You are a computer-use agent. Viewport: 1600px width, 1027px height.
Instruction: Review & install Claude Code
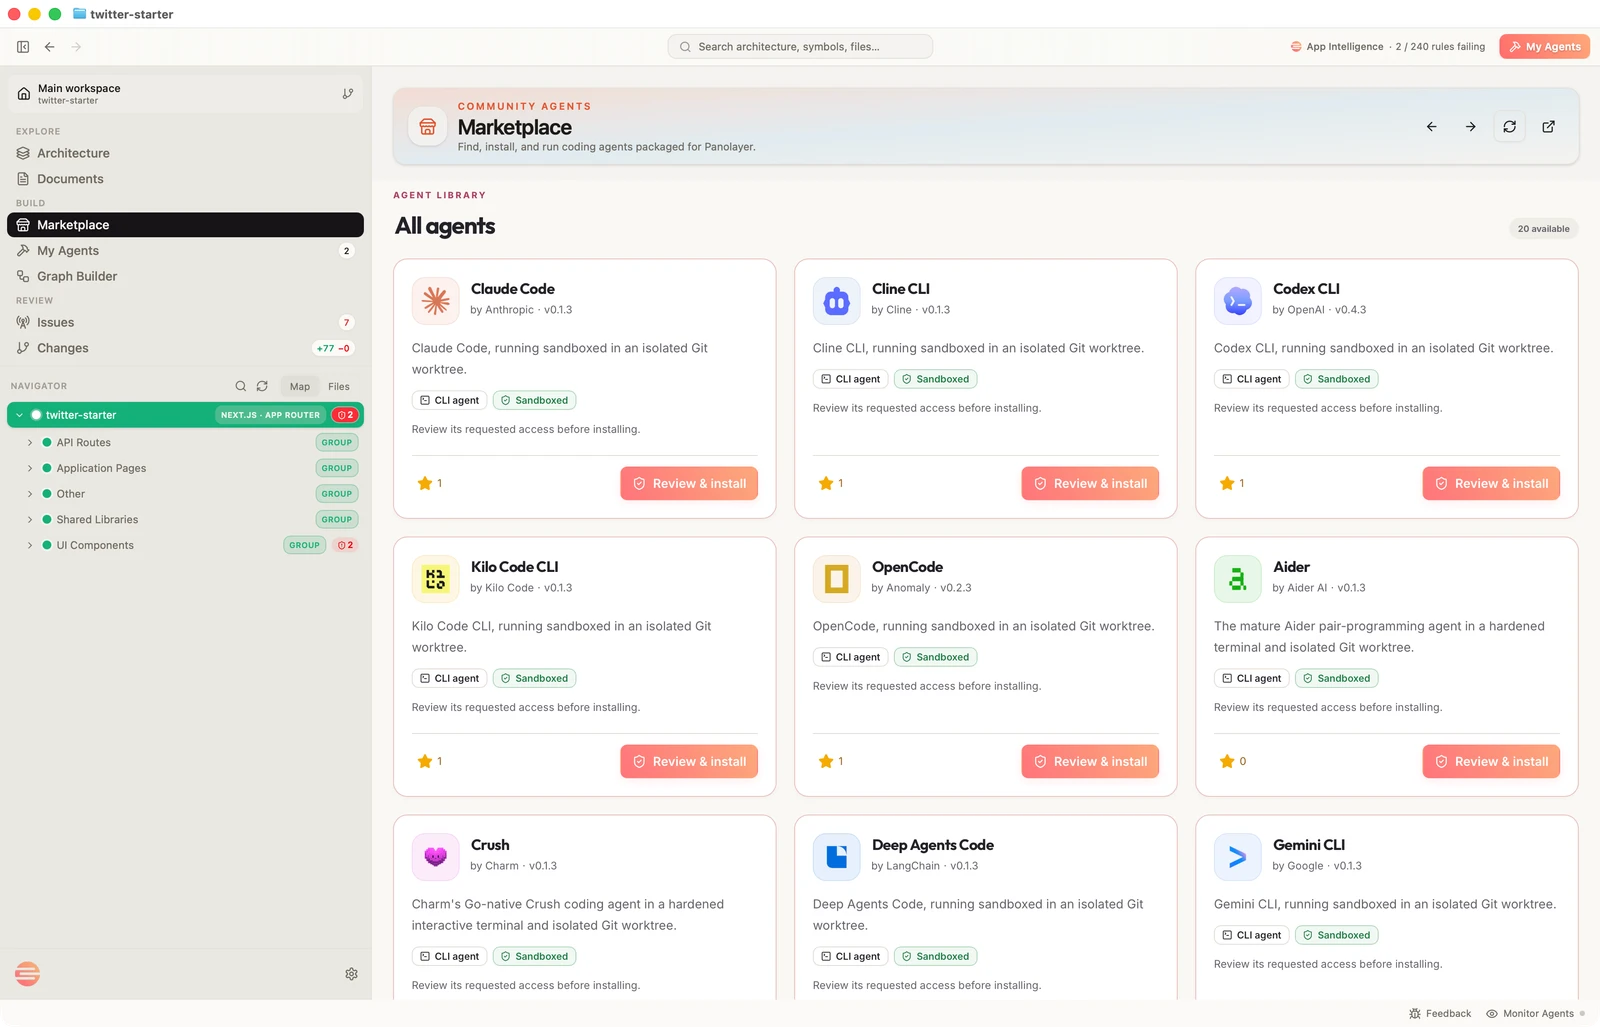pyautogui.click(x=689, y=484)
